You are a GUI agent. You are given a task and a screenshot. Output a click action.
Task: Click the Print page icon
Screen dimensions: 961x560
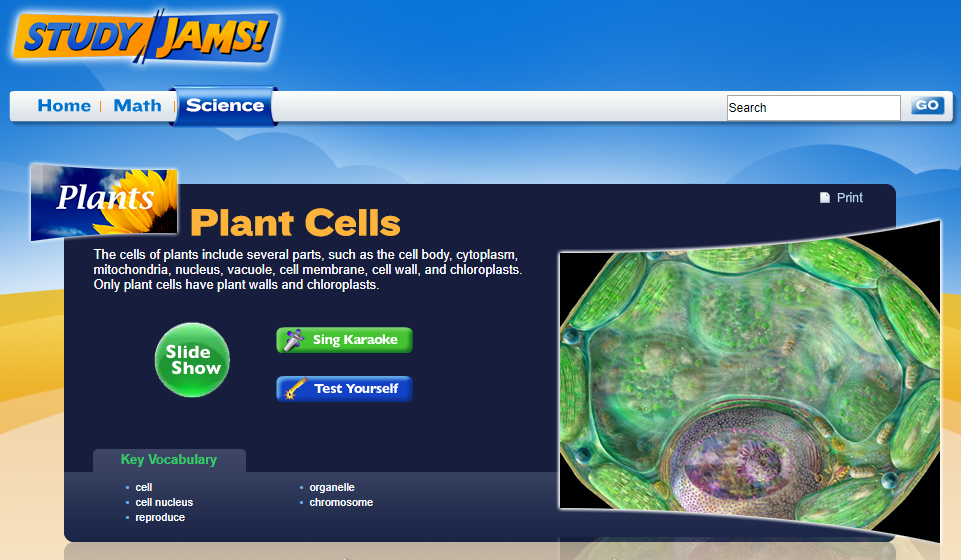tap(825, 197)
